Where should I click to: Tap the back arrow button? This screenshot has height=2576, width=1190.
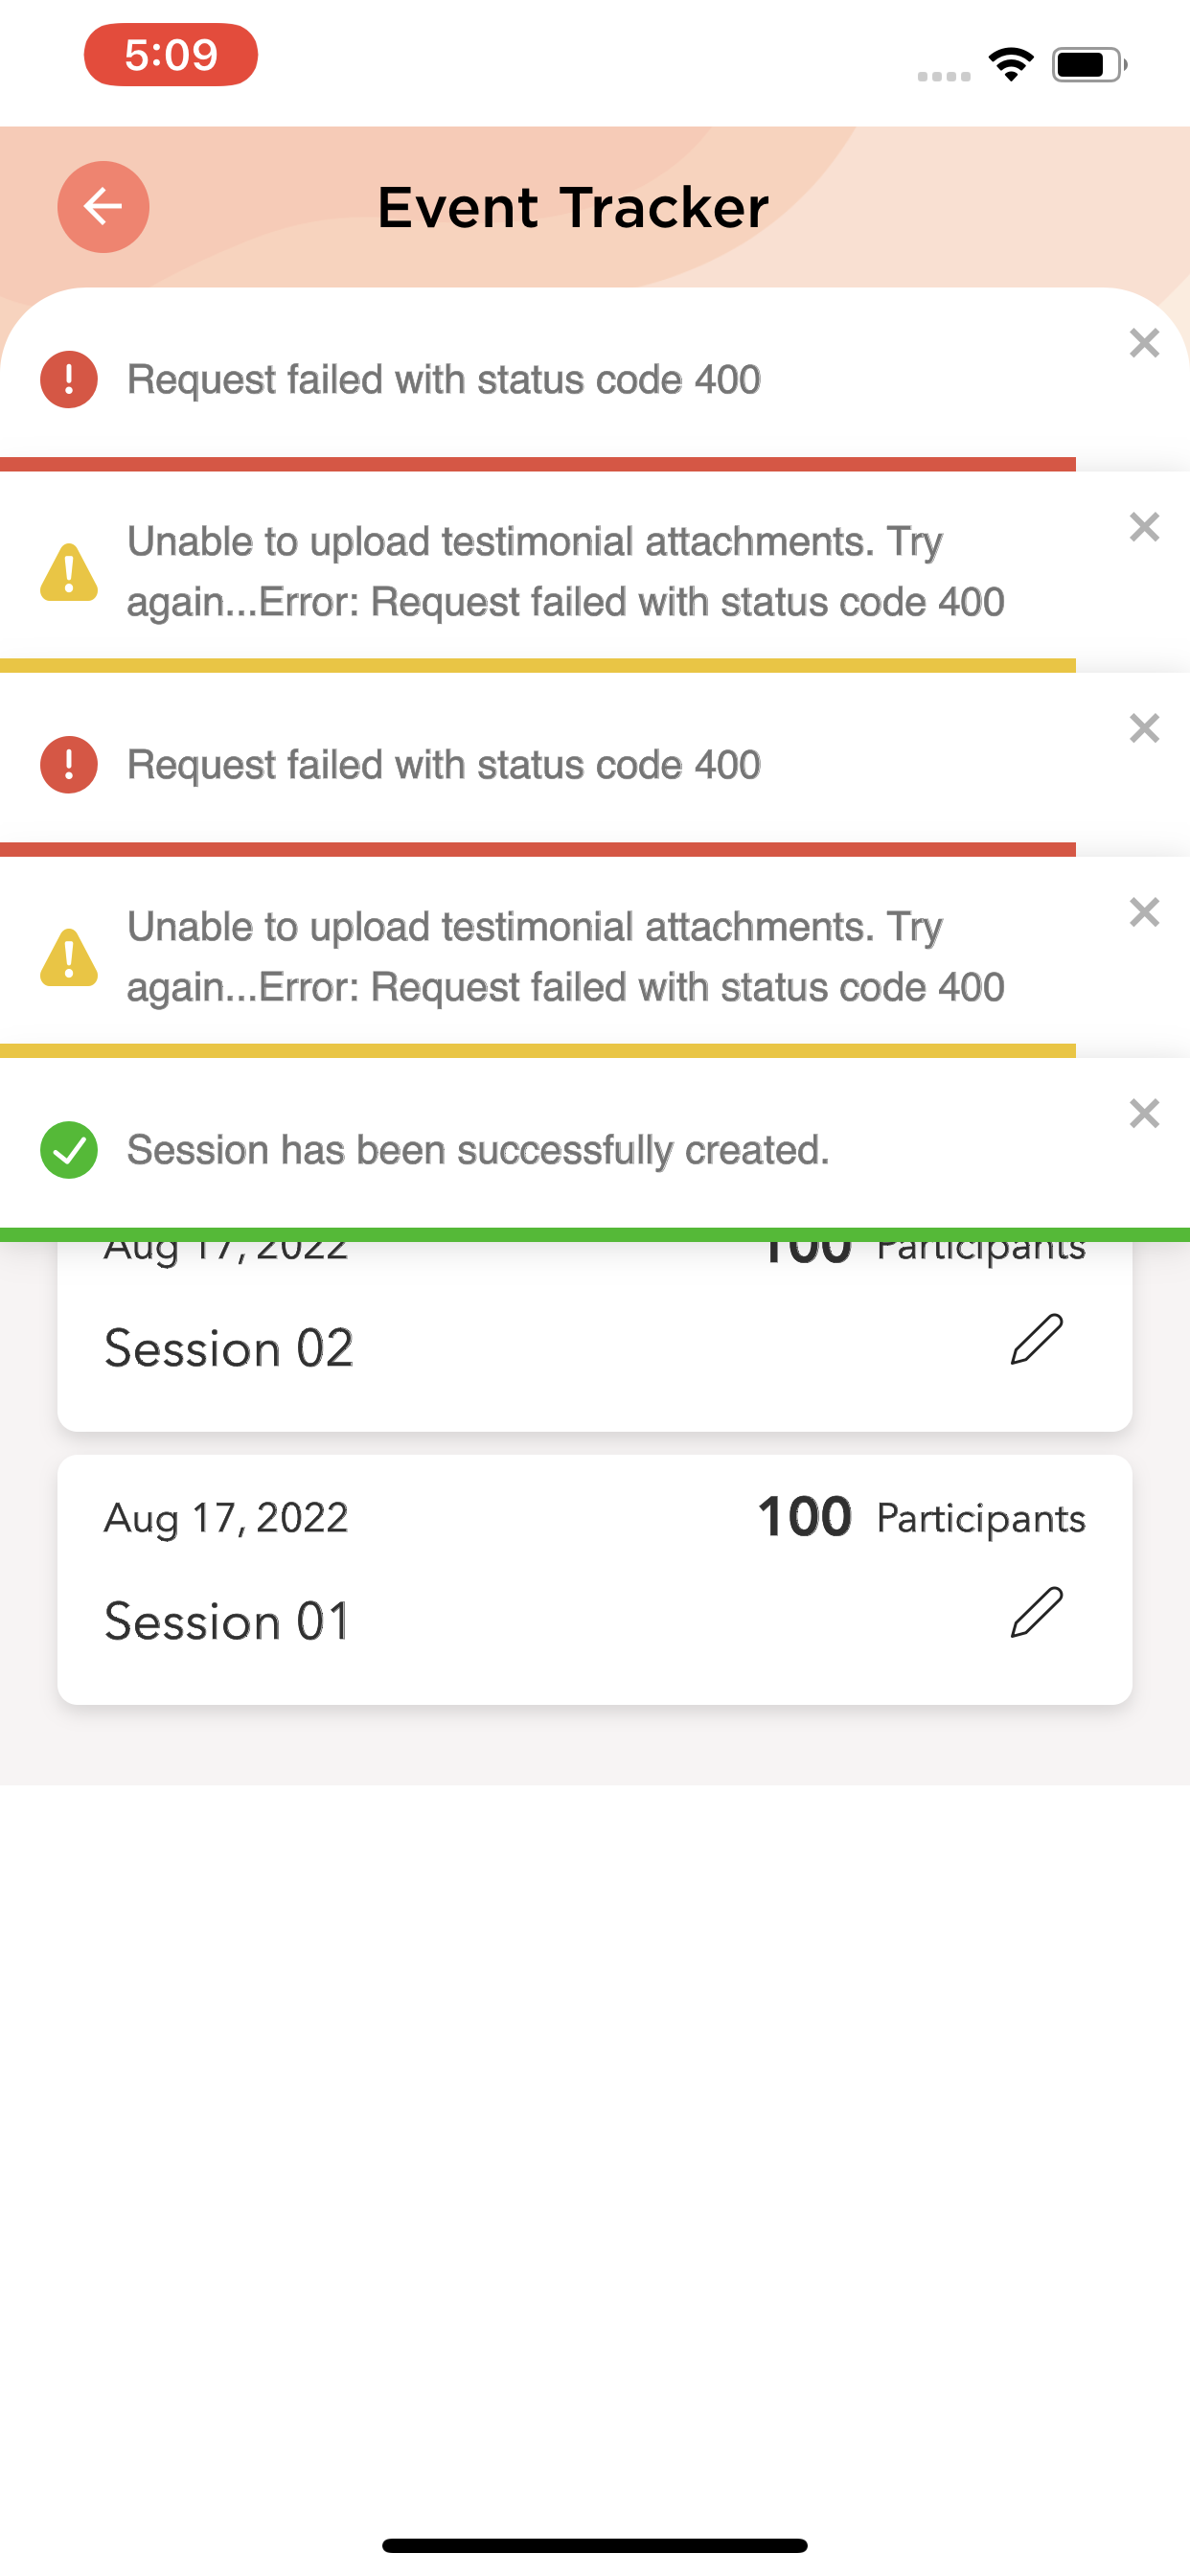point(103,207)
